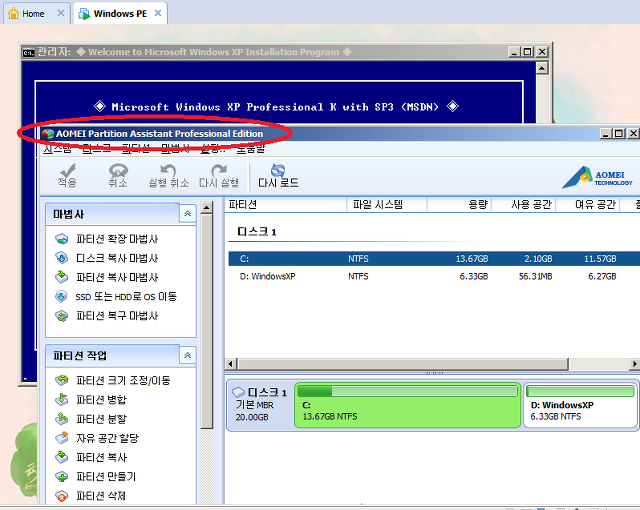This screenshot has width=640, height=510.
Task: Launch 디스크 복사 마법사 icon
Action: 62,258
